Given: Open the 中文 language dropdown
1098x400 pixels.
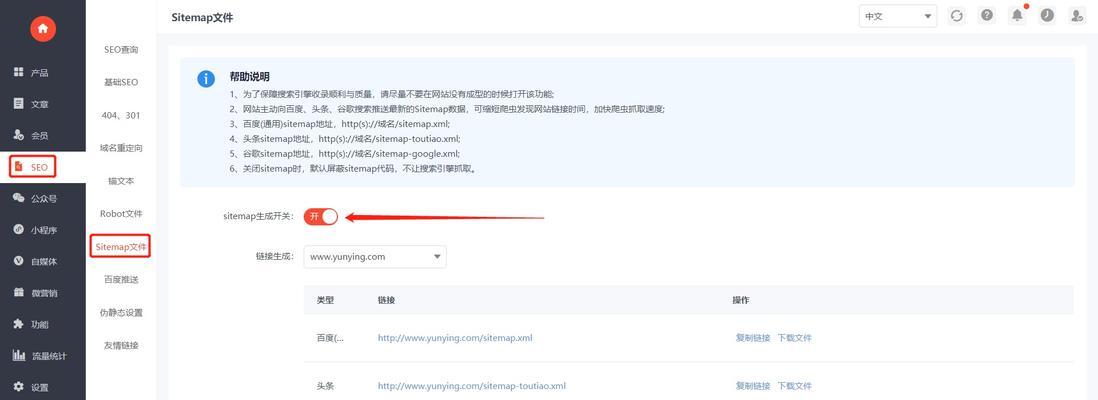Looking at the screenshot, I should [x=898, y=16].
